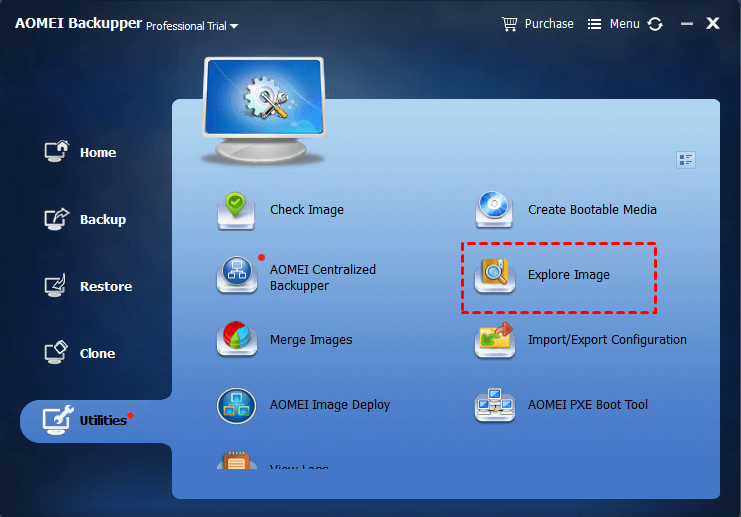Click the AOMEI Backupper title text
The width and height of the screenshot is (741, 517).
tap(78, 23)
